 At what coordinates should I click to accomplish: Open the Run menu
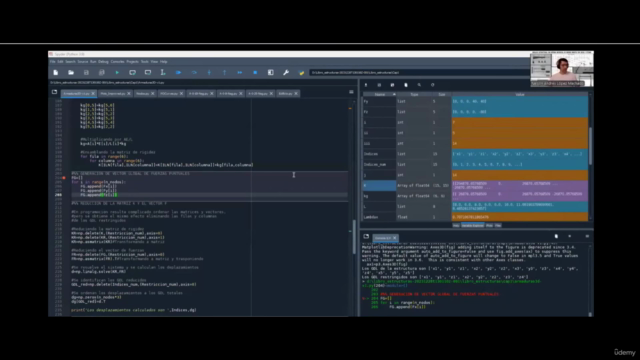pyautogui.click(x=93, y=62)
